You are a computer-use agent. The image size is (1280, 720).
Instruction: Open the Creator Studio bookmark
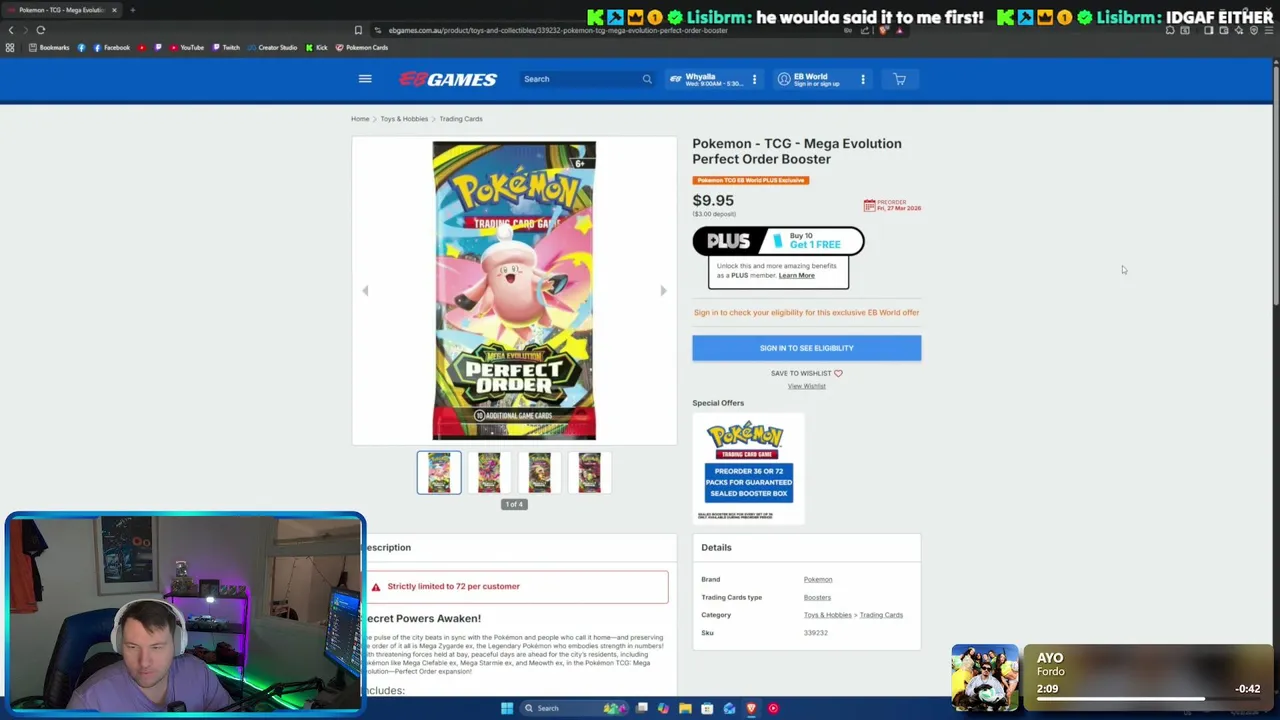point(272,47)
